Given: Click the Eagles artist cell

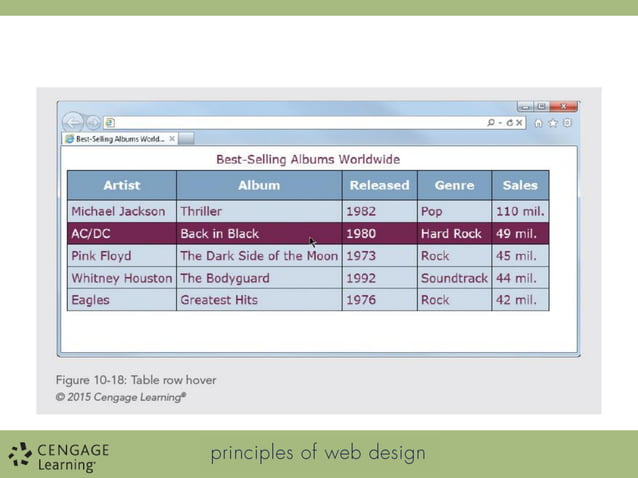Looking at the screenshot, I should 122,300.
